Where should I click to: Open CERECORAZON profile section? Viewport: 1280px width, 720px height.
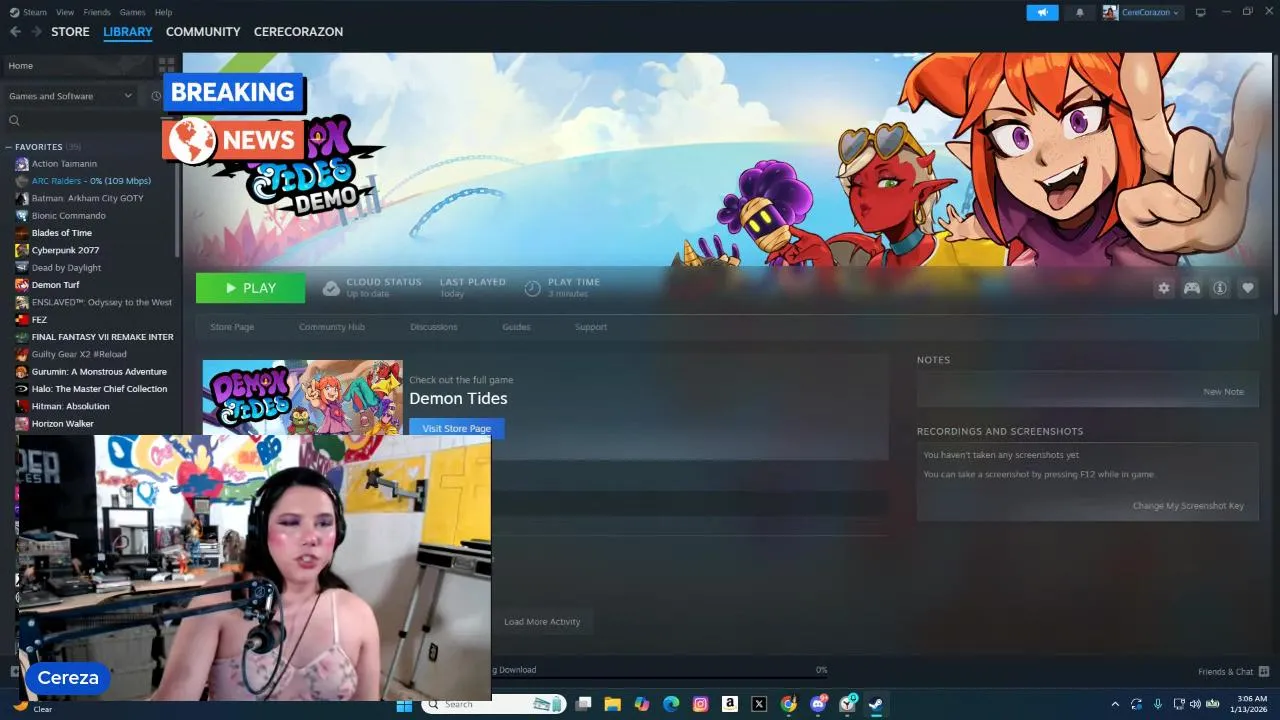click(298, 32)
